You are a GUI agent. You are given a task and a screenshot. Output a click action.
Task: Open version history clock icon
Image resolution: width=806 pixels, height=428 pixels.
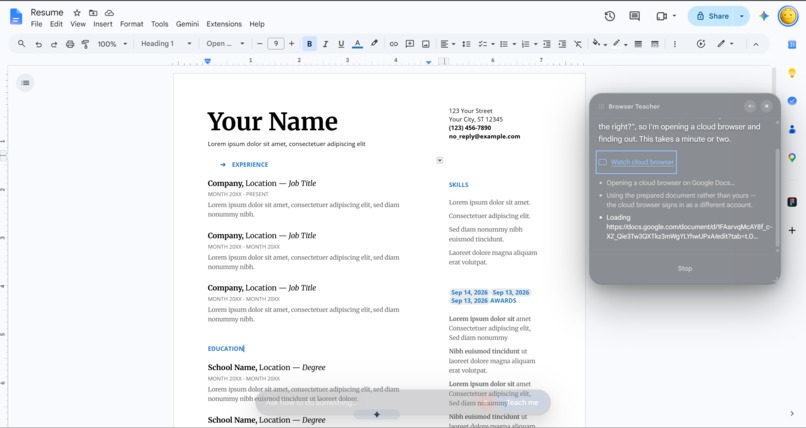pos(610,16)
